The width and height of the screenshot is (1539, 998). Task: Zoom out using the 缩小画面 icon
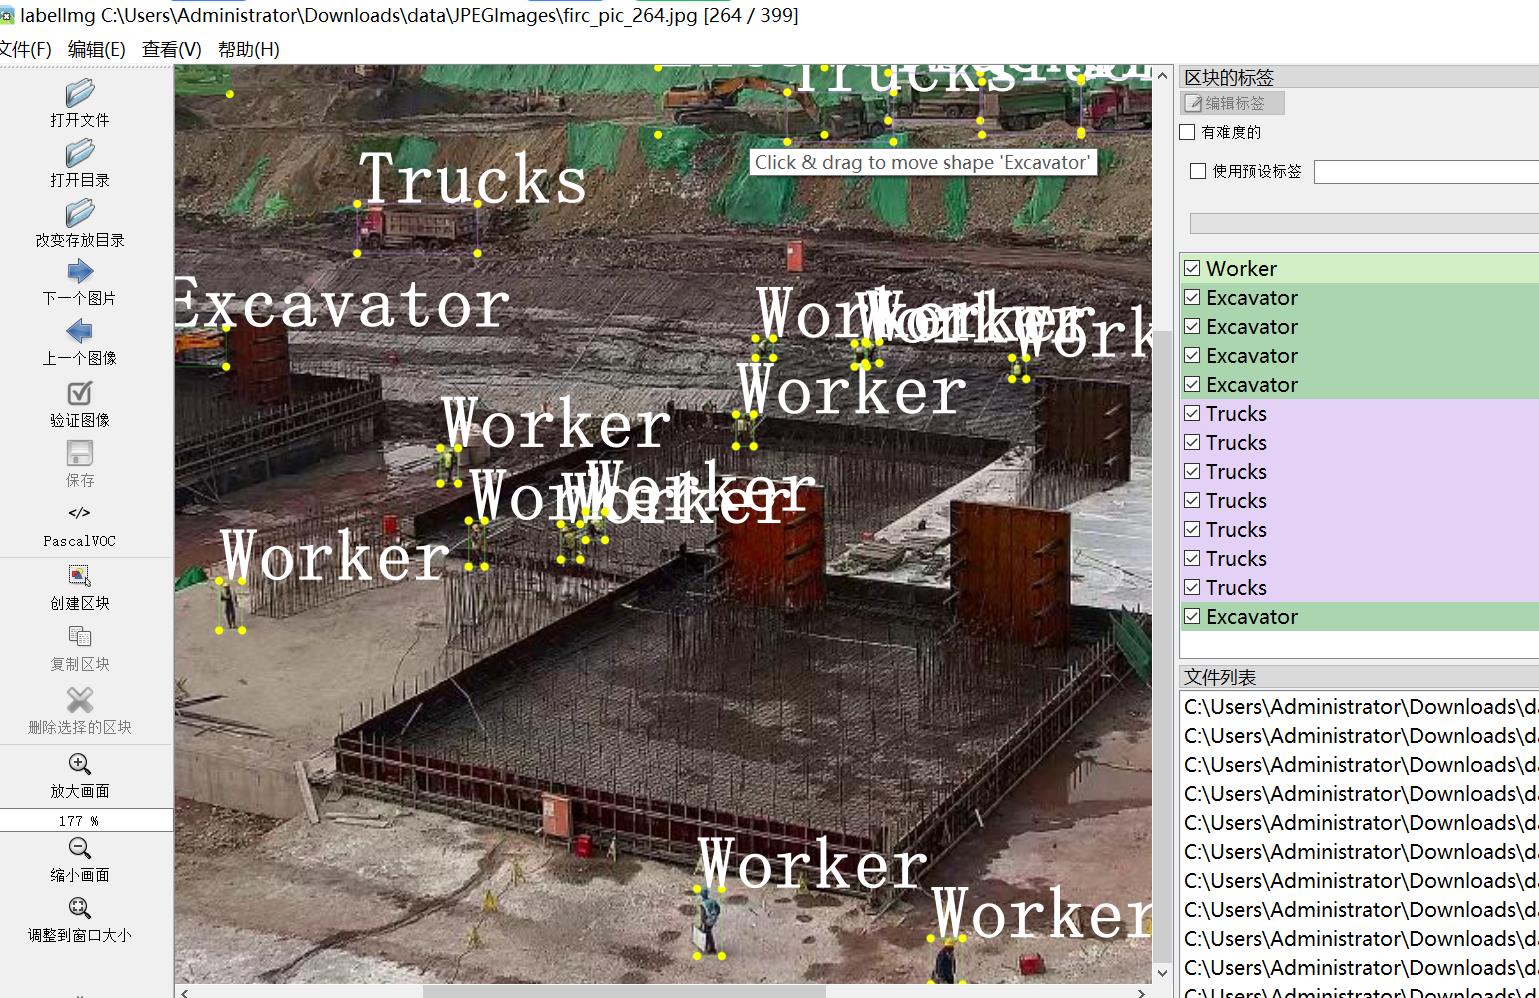tap(80, 849)
